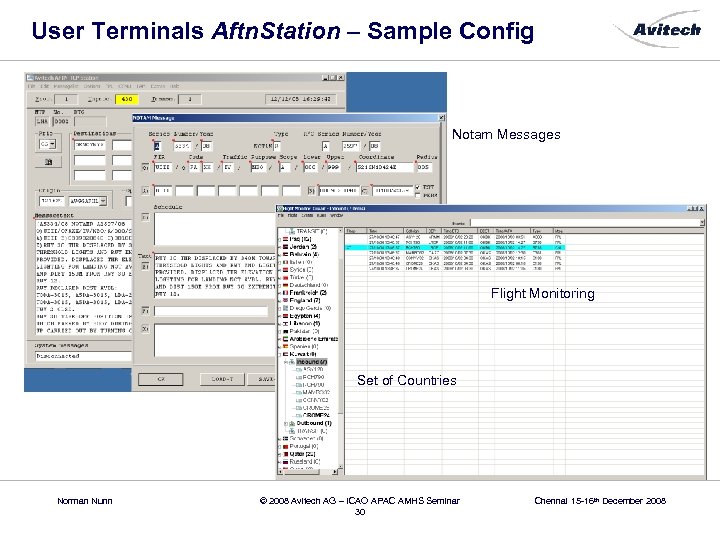This screenshot has width=720, height=540.
Task: Select the England (7) country node
Action: tap(305, 300)
